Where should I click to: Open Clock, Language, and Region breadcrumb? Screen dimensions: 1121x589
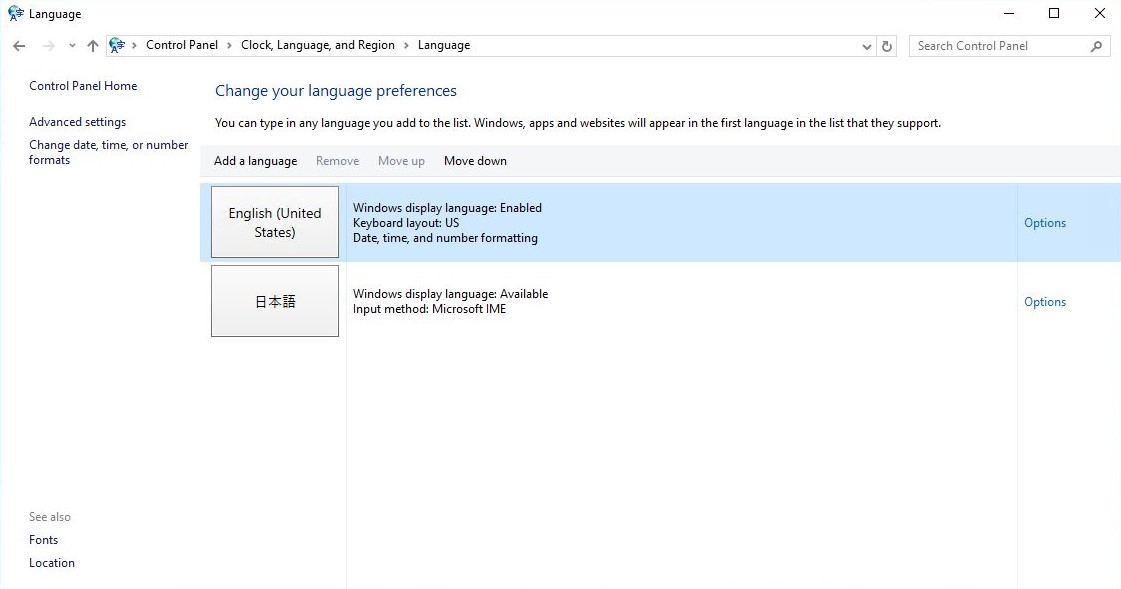click(317, 45)
